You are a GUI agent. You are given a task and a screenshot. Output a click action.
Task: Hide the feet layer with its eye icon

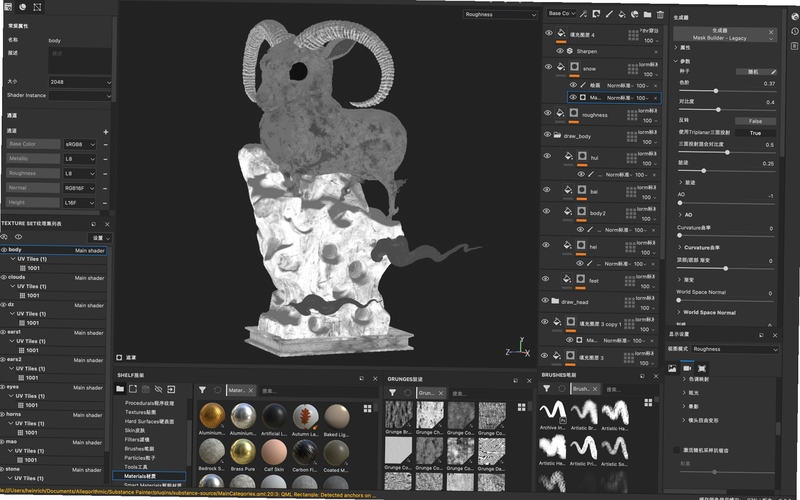pos(545,279)
